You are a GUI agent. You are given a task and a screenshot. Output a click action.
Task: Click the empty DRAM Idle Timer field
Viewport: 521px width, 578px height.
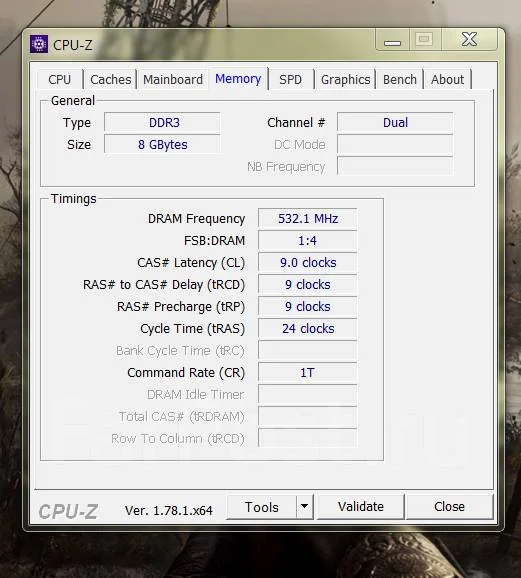(x=308, y=395)
